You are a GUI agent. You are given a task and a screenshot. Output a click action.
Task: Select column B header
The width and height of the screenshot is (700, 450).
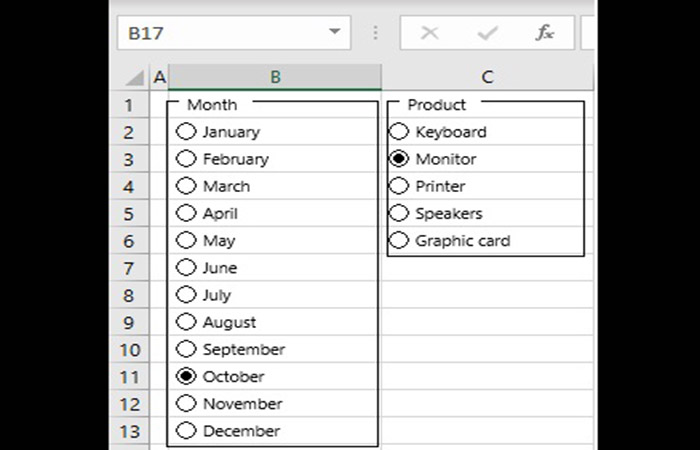pyautogui.click(x=275, y=77)
